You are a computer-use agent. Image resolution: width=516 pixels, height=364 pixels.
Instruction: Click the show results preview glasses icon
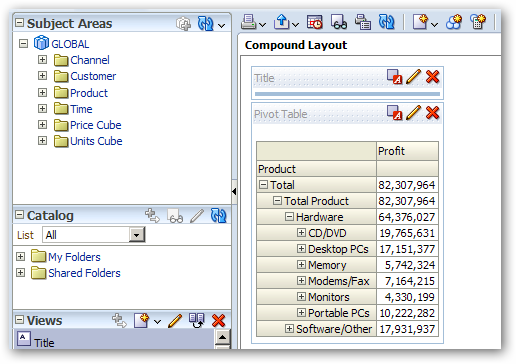(x=339, y=22)
